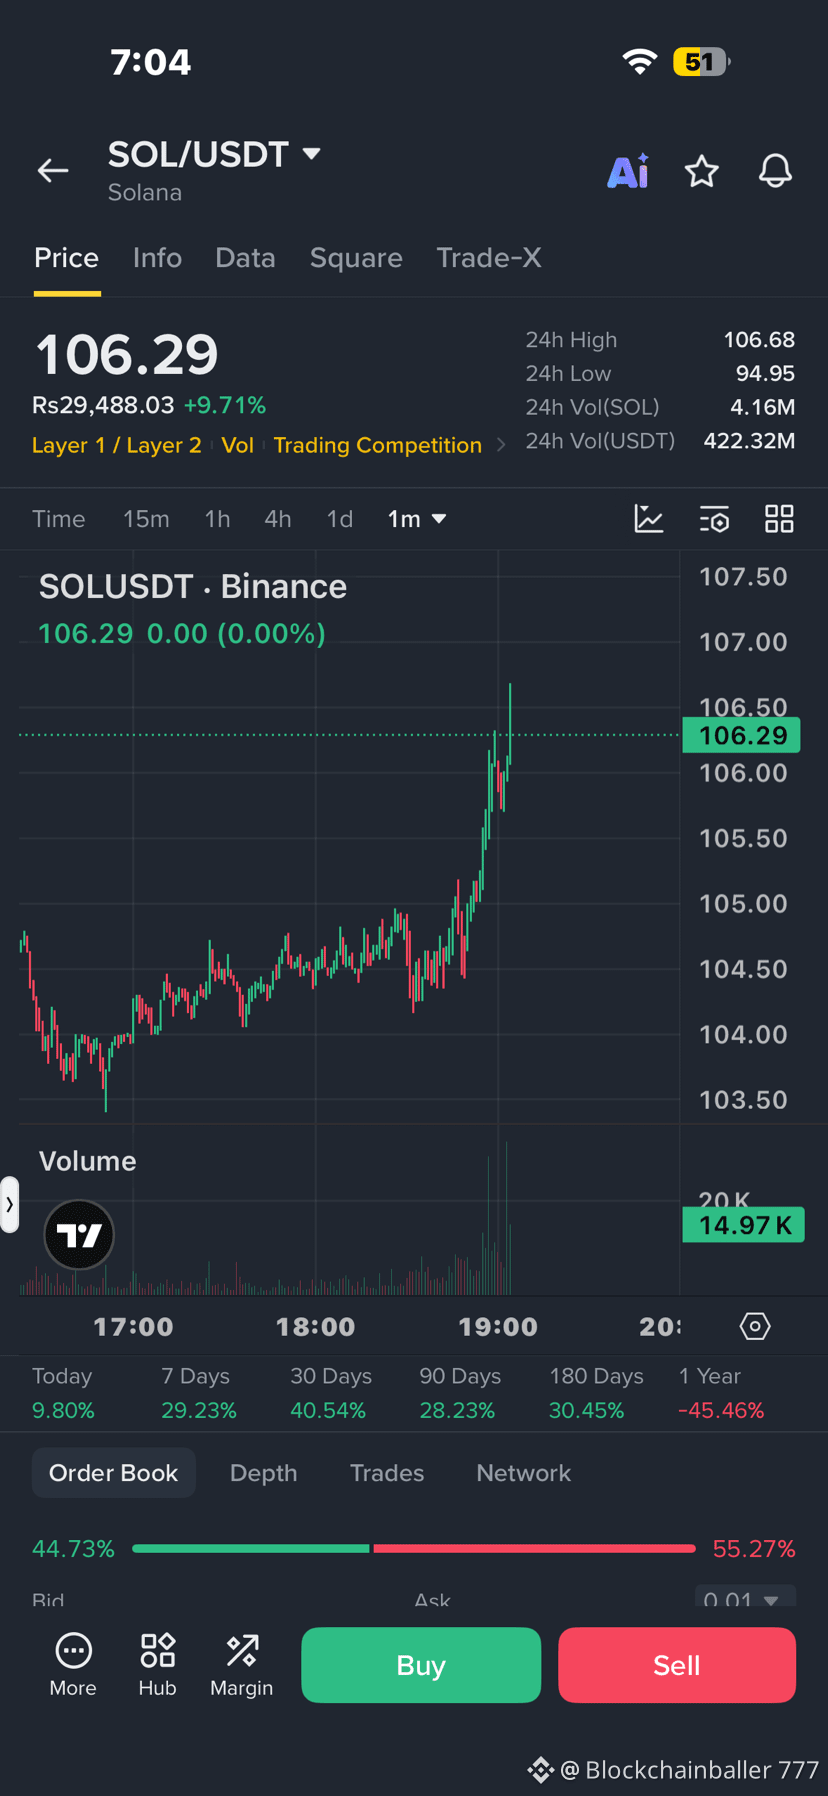This screenshot has height=1796, width=828.
Task: Tap the More icon in bottom bar
Action: click(x=73, y=1664)
